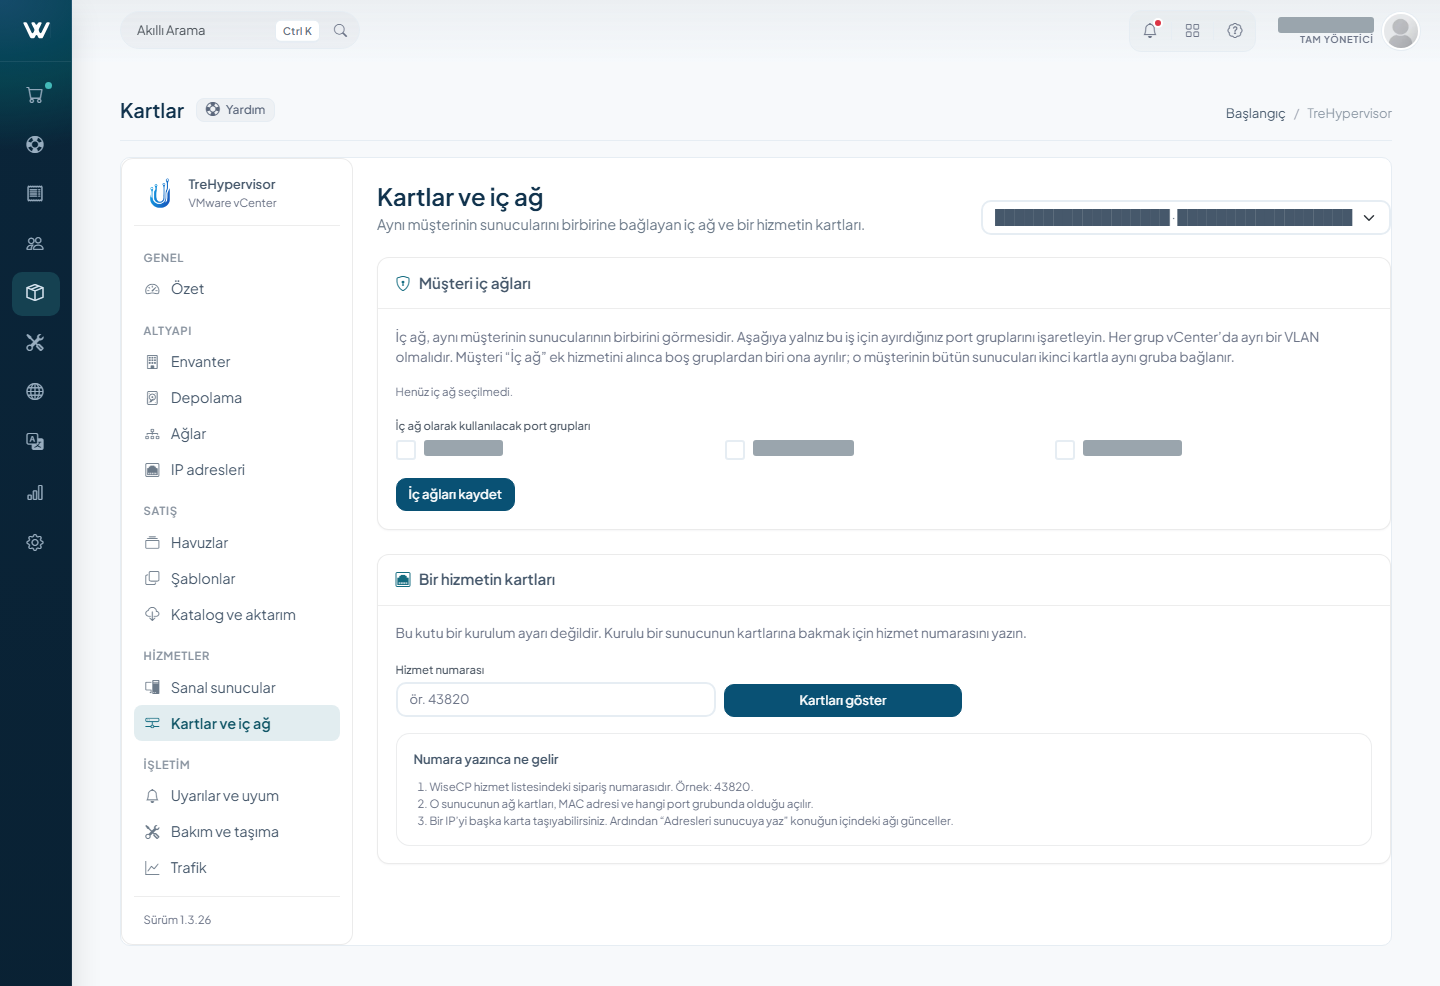The width and height of the screenshot is (1440, 986).
Task: Click the İç ağları kaydet button
Action: coord(455,495)
